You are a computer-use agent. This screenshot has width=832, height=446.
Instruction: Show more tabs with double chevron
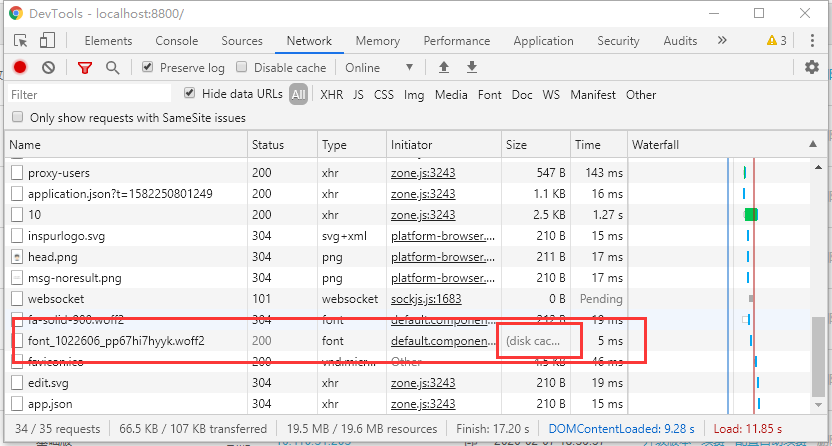[x=722, y=40]
